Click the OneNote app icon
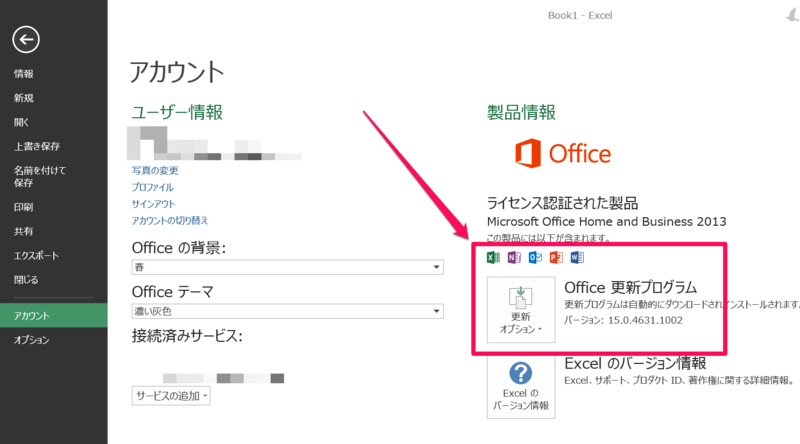 click(x=514, y=258)
